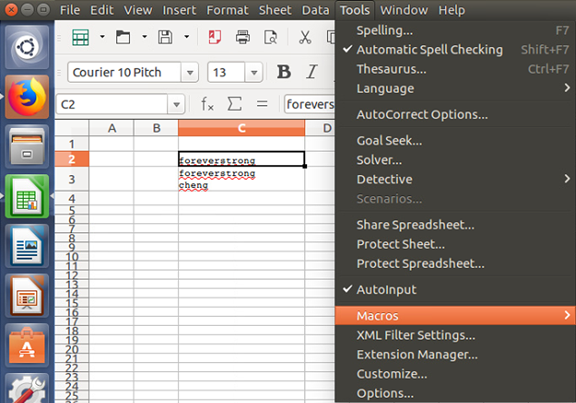
Task: Expand the Detective submenu
Action: (x=455, y=179)
